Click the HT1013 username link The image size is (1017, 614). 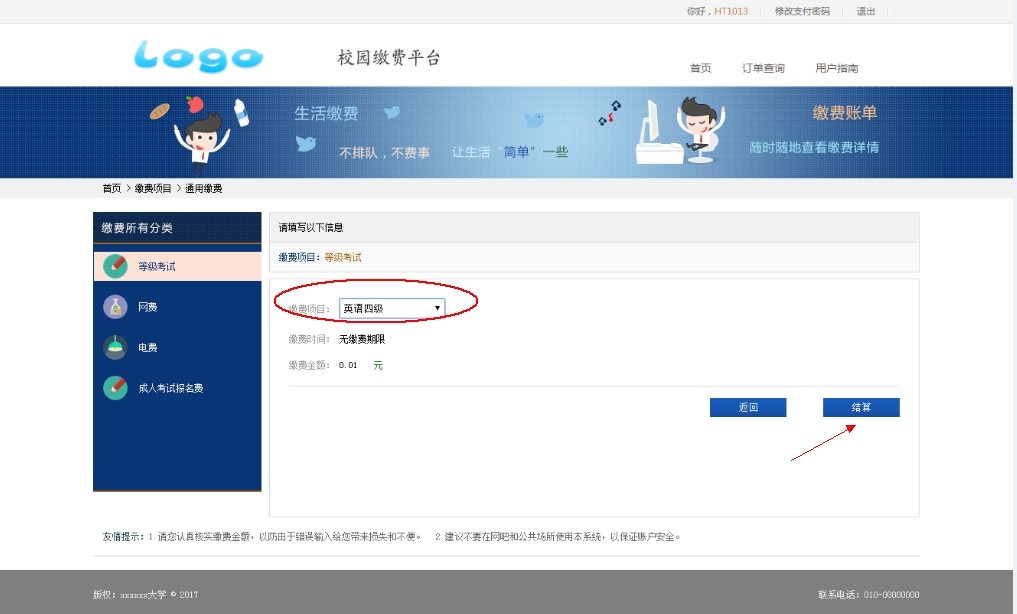click(731, 11)
